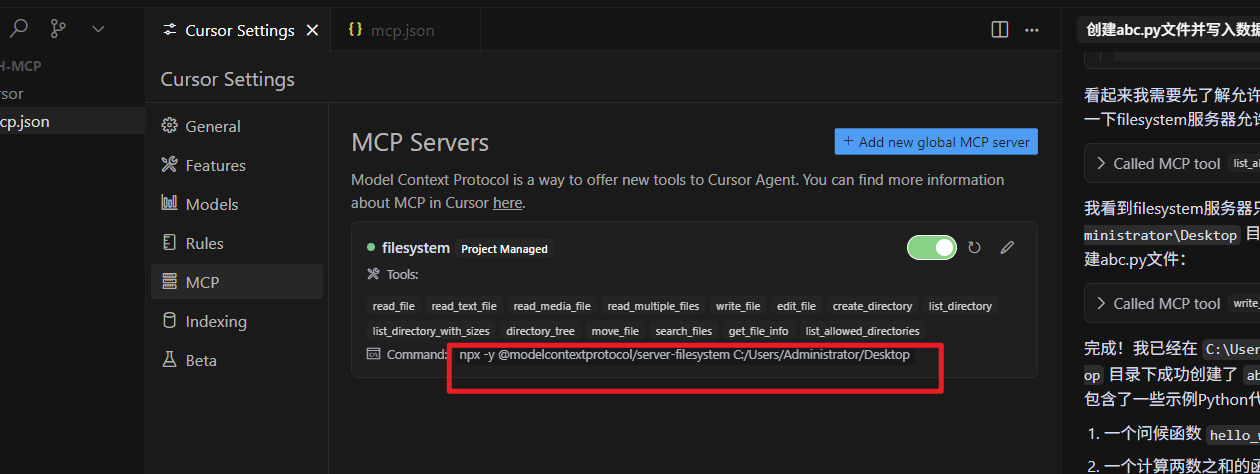Toggle the filesystem server switch off
The width and height of the screenshot is (1260, 474).
[x=932, y=247]
